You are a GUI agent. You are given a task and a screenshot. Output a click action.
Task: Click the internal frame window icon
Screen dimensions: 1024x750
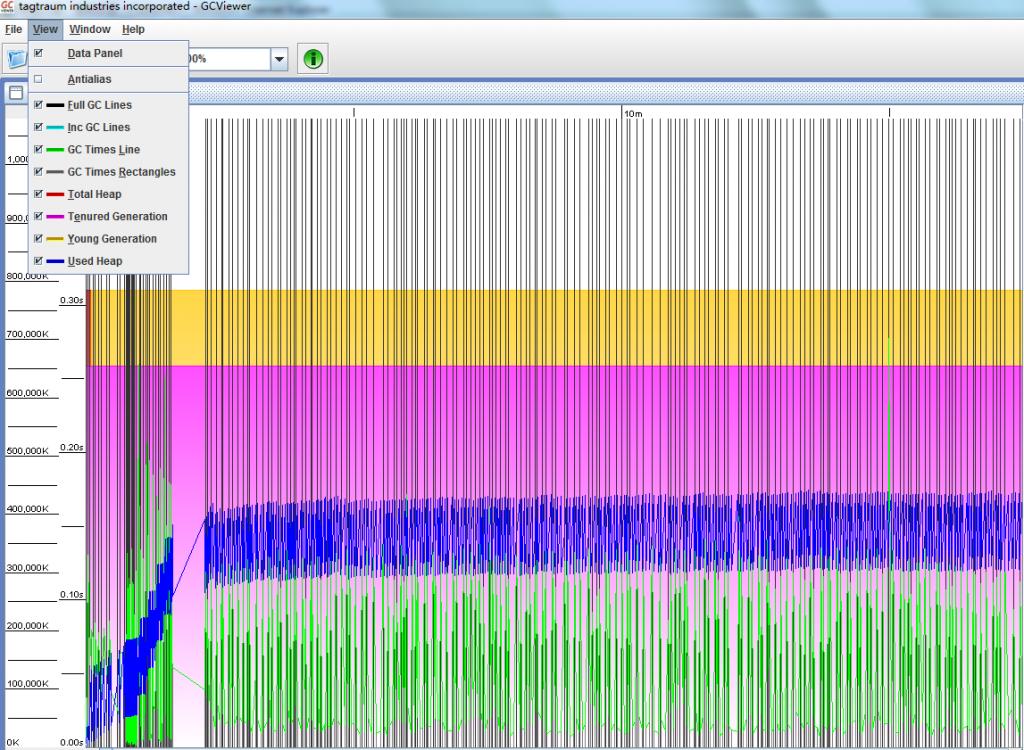tap(16, 93)
